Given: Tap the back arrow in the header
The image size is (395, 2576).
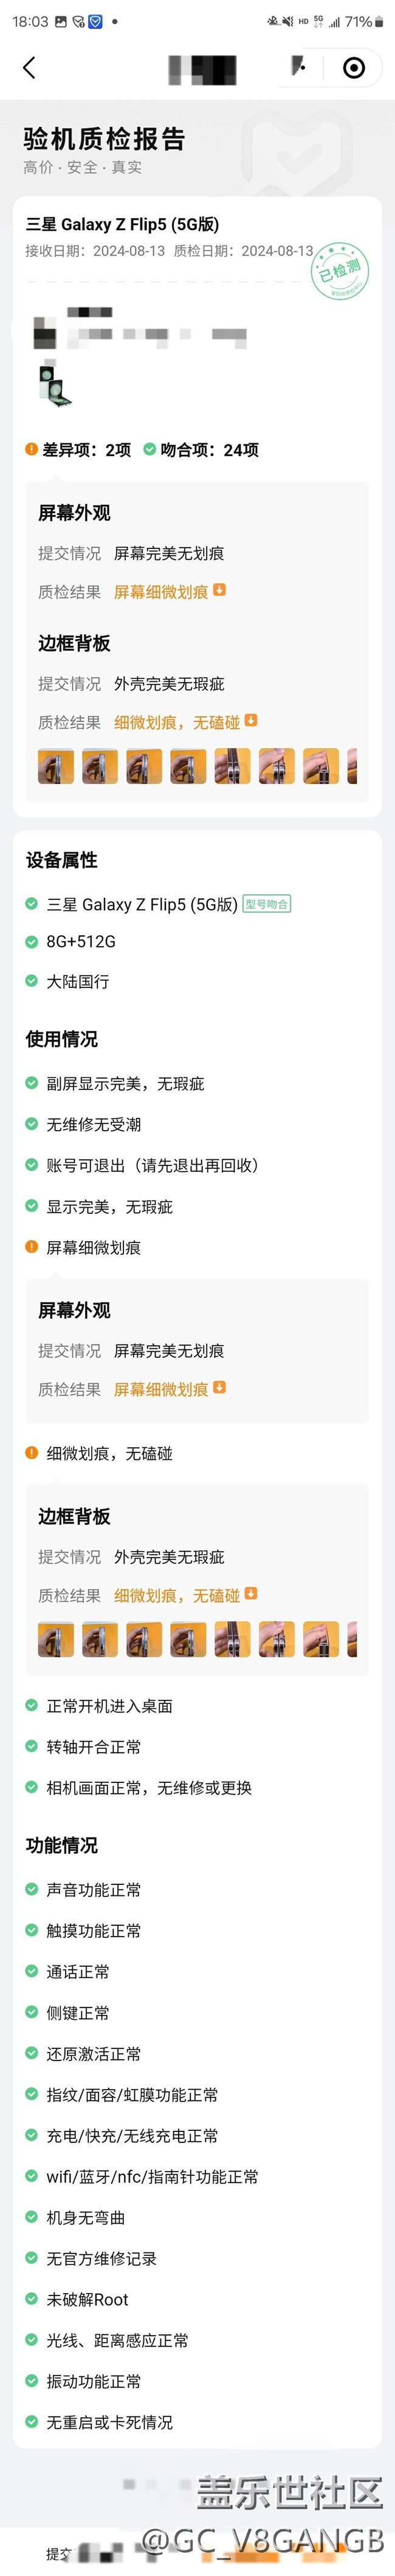Looking at the screenshot, I should [29, 67].
